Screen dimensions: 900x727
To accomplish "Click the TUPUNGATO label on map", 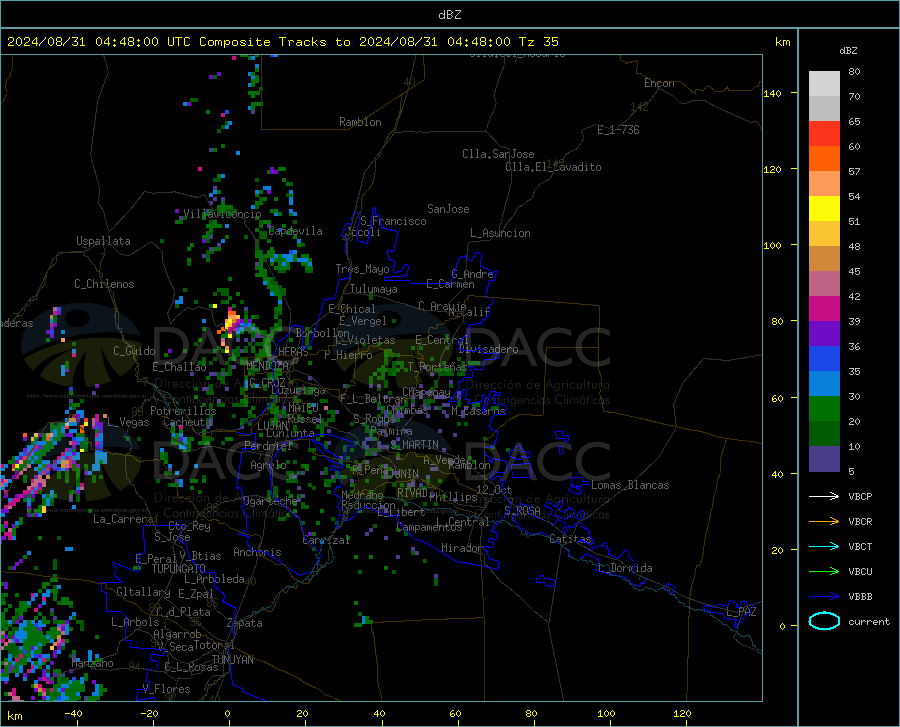I will coord(179,569).
